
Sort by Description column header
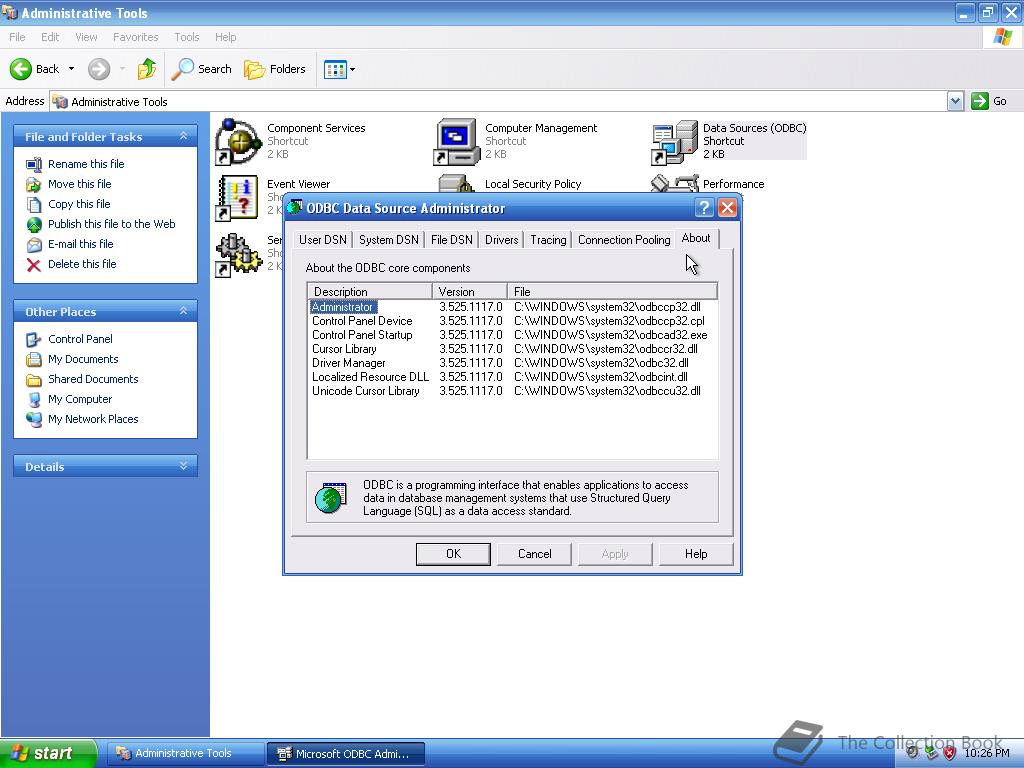point(370,291)
